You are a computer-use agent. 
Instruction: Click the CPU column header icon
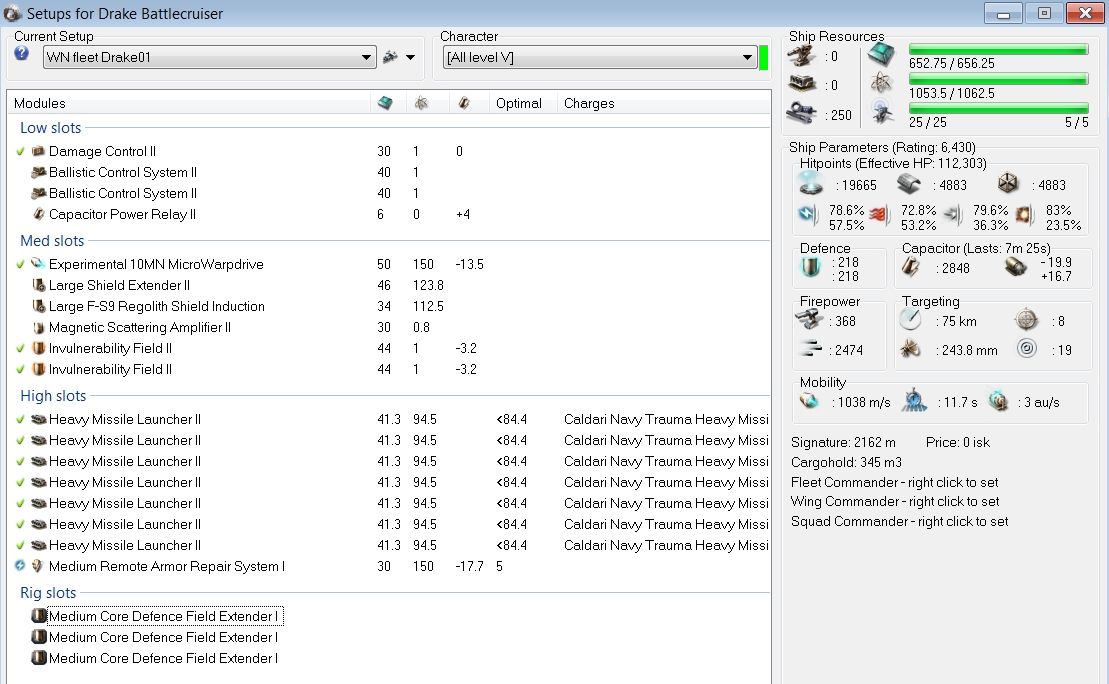(385, 103)
